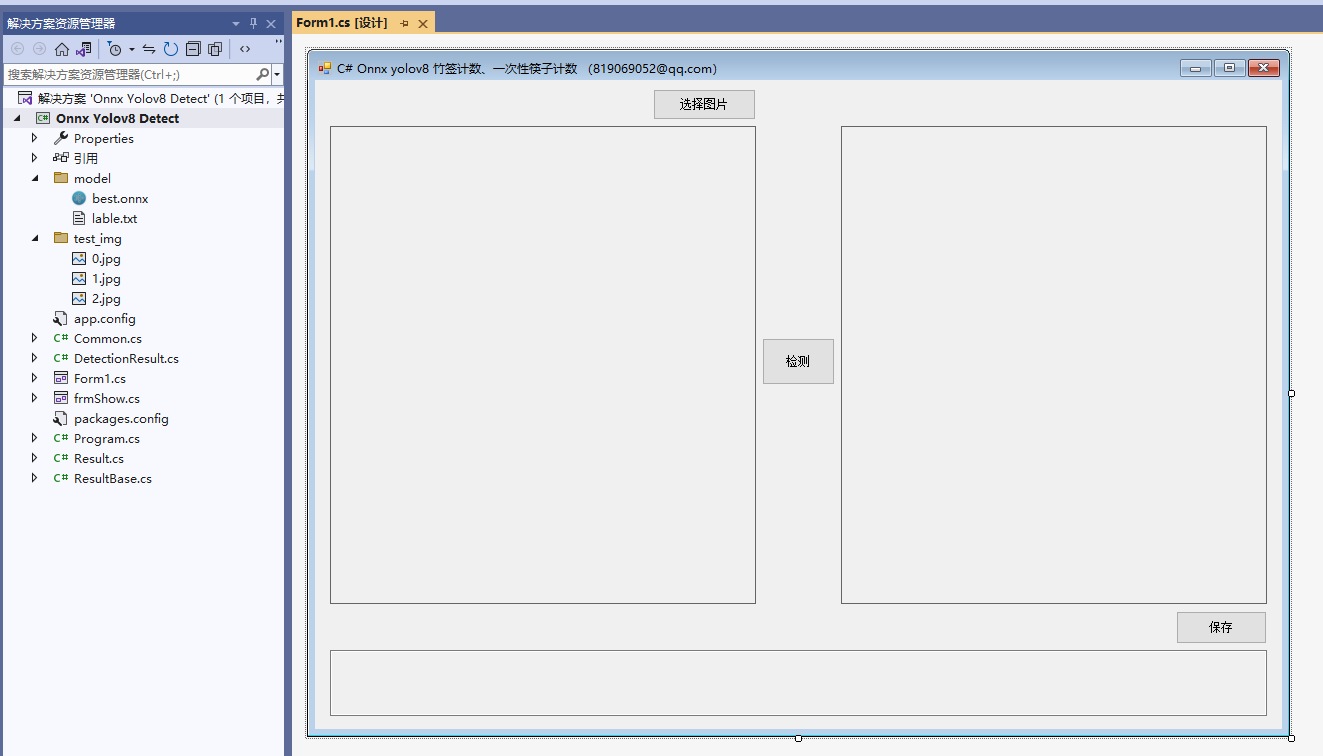Switch views with the Visual Studio solution icon
Image resolution: width=1323 pixels, height=756 pixels.
[x=84, y=49]
